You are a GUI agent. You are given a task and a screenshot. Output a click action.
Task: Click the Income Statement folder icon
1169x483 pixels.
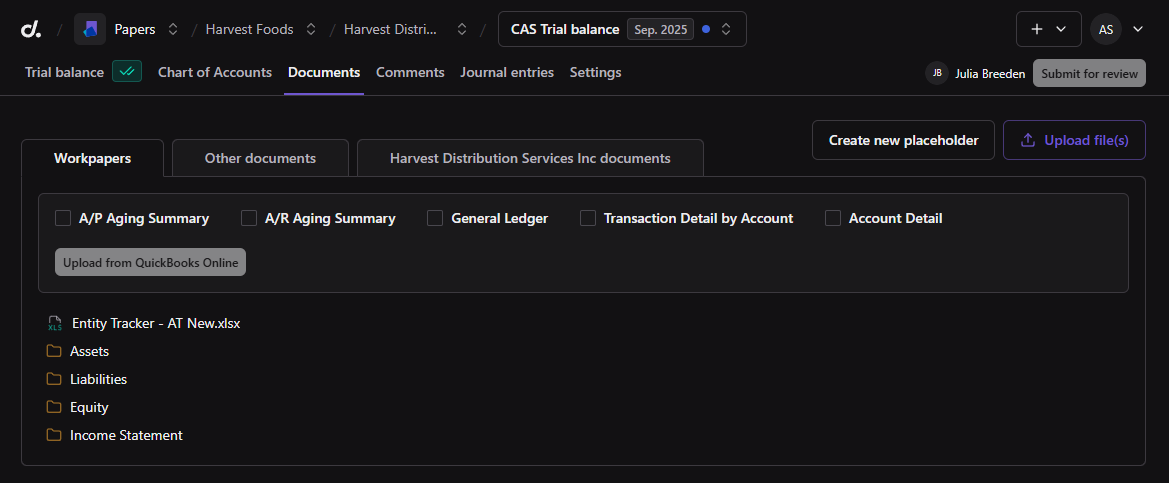(x=54, y=435)
